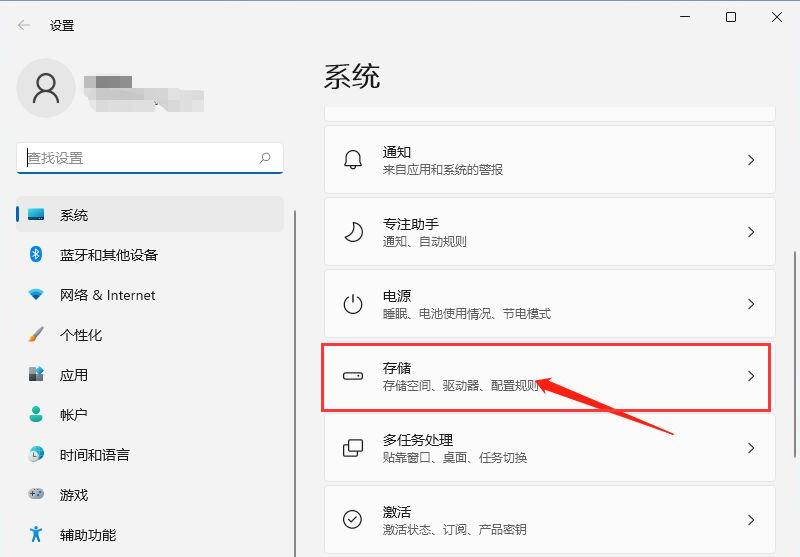
Task: Click the 时间和语言 globe clock icon
Action: pyautogui.click(x=36, y=454)
